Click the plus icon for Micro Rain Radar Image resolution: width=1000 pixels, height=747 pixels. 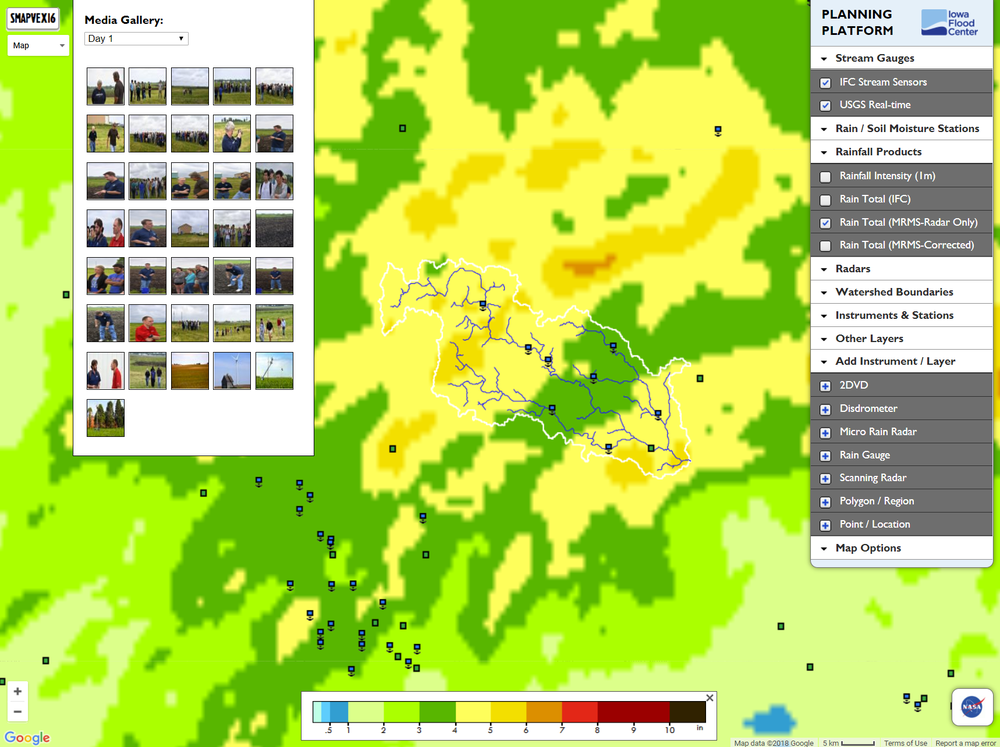[825, 432]
